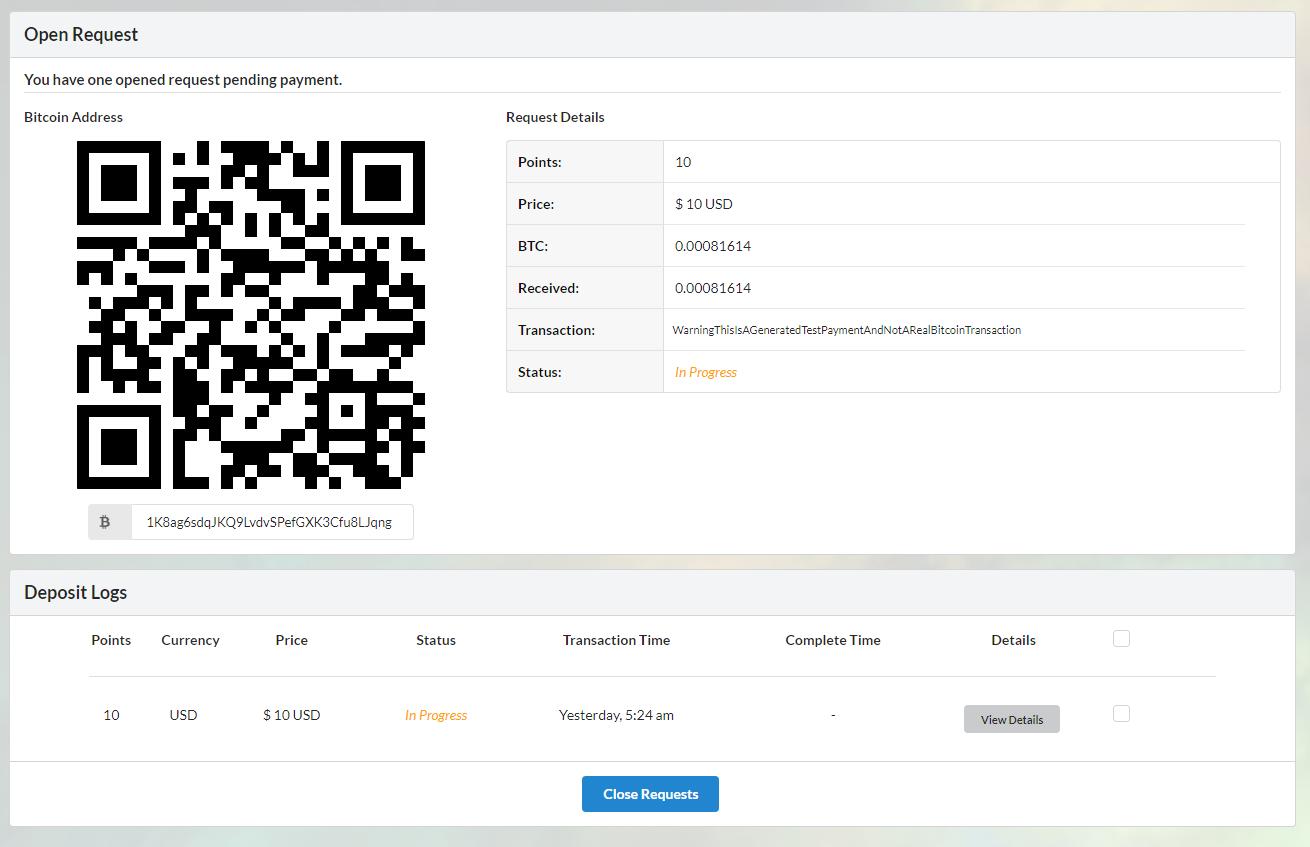Click the '$ 10 USD' value in Price row of Request Details

tap(704, 204)
